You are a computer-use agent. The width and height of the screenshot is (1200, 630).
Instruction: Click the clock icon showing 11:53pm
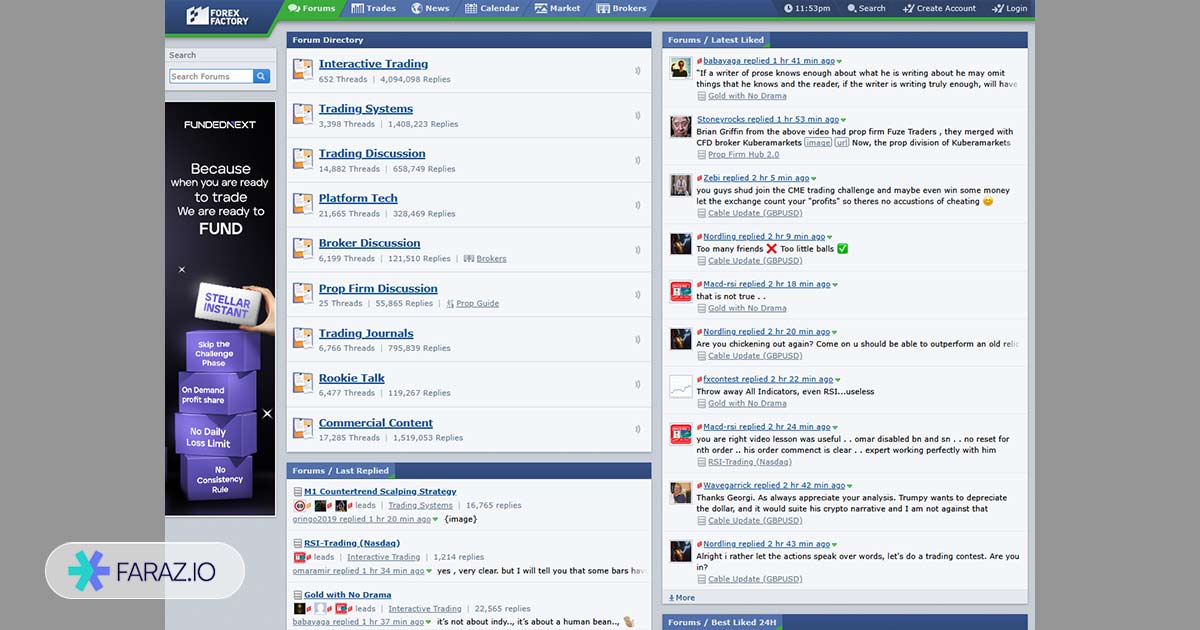click(789, 9)
